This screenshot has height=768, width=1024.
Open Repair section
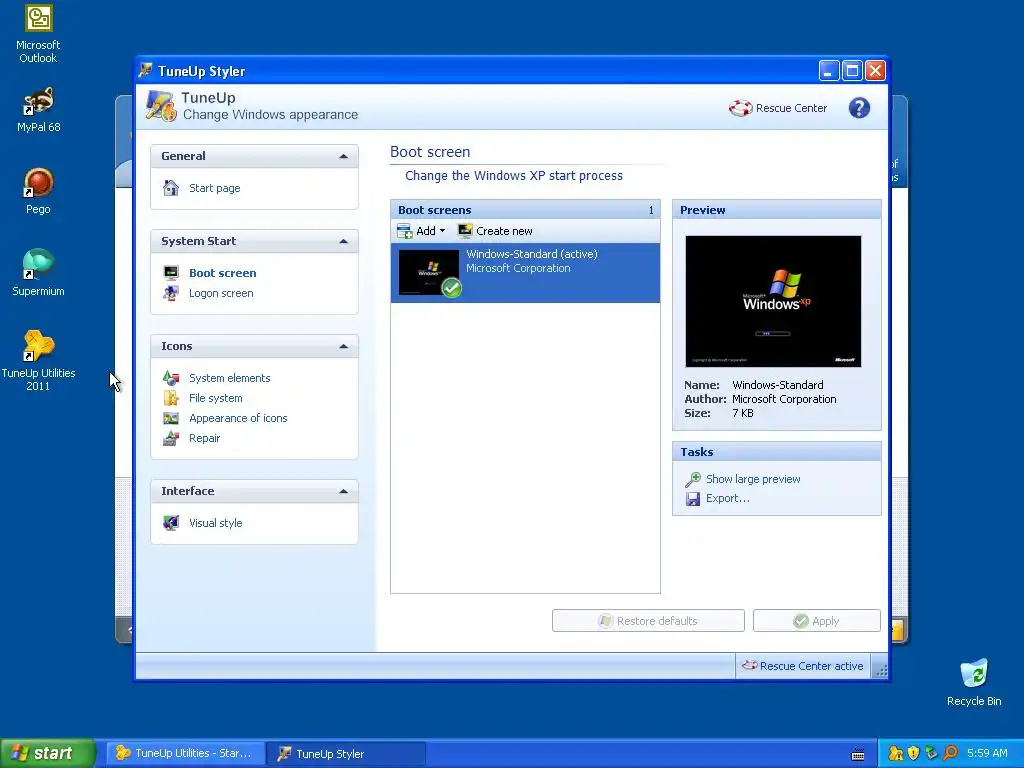point(204,438)
